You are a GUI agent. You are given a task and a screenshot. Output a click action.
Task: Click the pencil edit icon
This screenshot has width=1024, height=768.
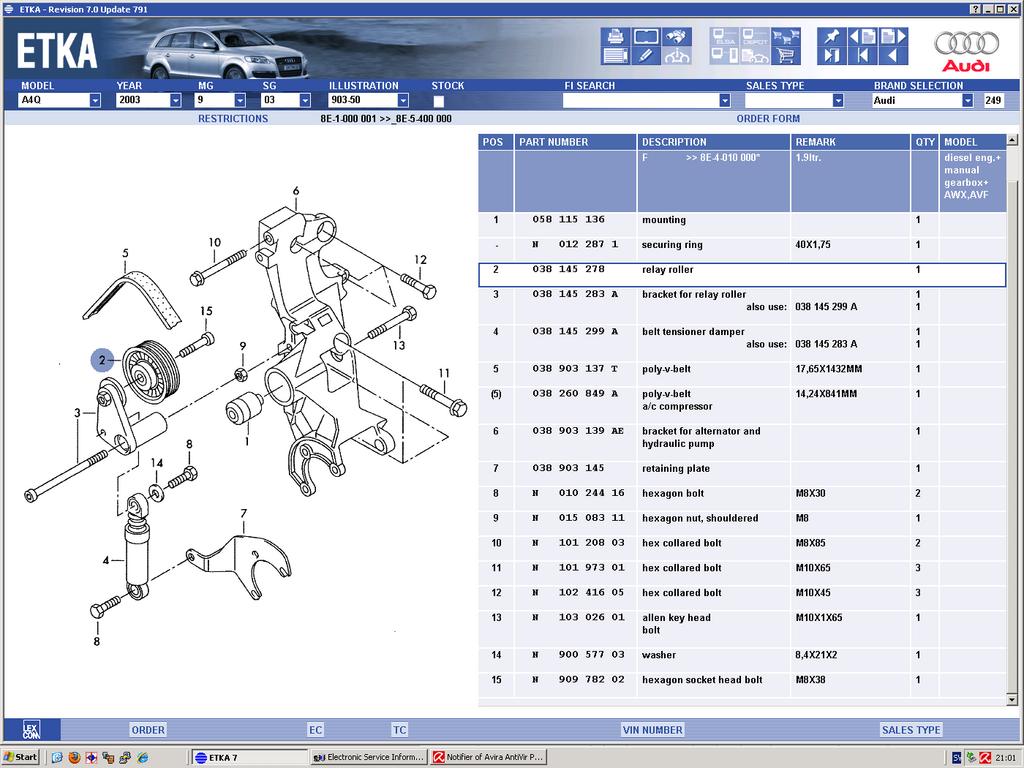pyautogui.click(x=647, y=56)
